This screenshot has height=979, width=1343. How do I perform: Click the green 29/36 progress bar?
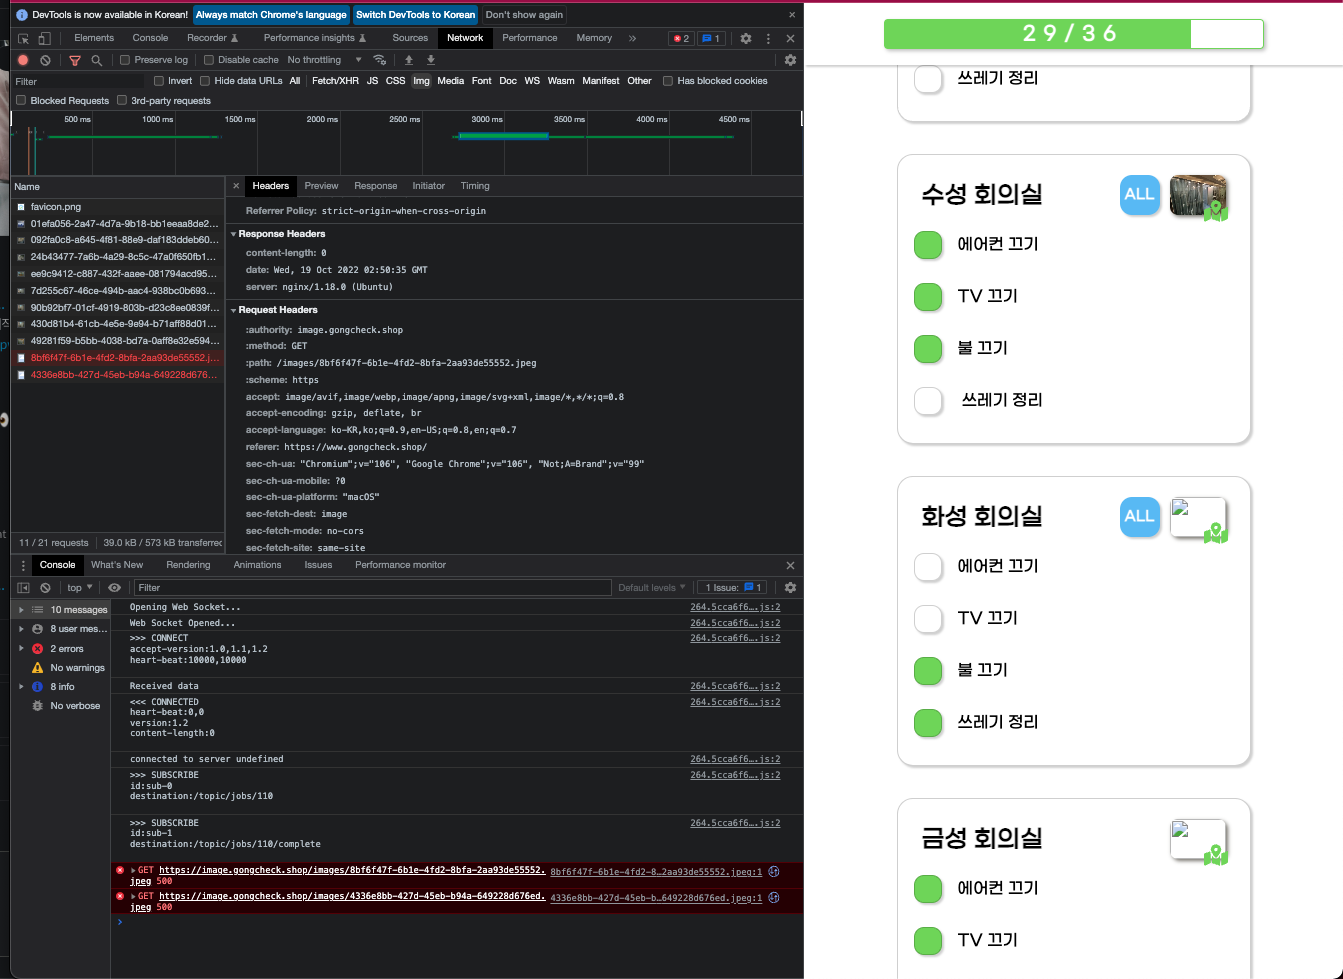(1036, 34)
